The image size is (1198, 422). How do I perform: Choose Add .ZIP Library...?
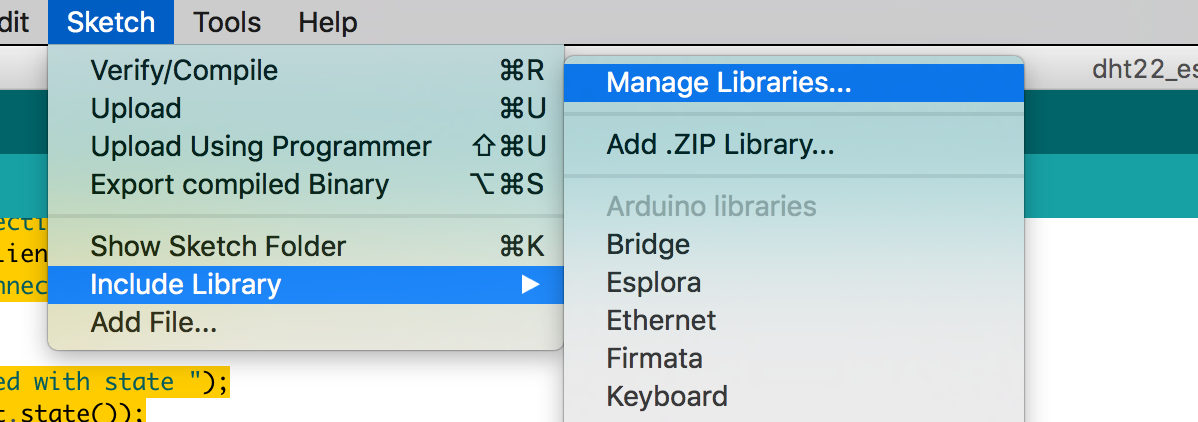(x=720, y=145)
